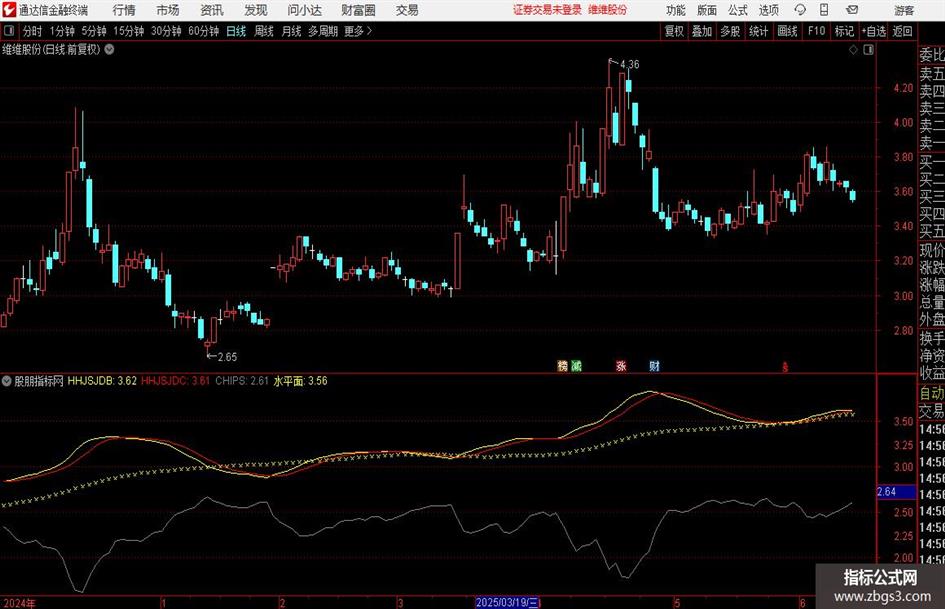Click the diamond icon above the chart
Screen dimensions: 945x609
(853, 50)
